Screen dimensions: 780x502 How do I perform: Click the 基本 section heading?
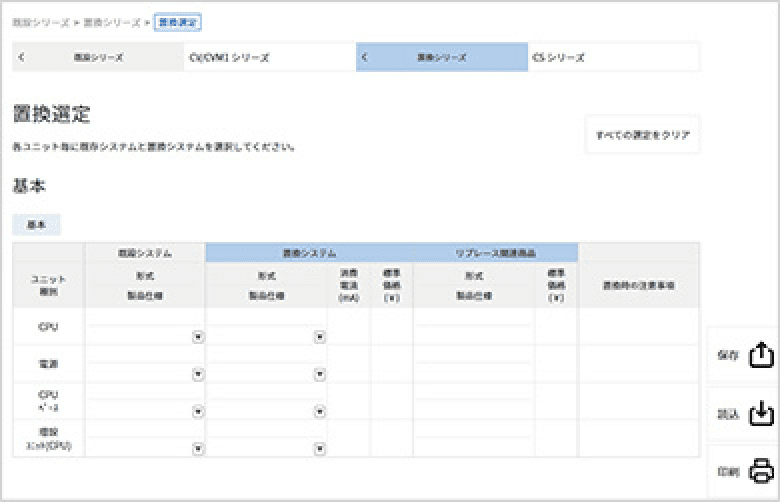click(29, 186)
